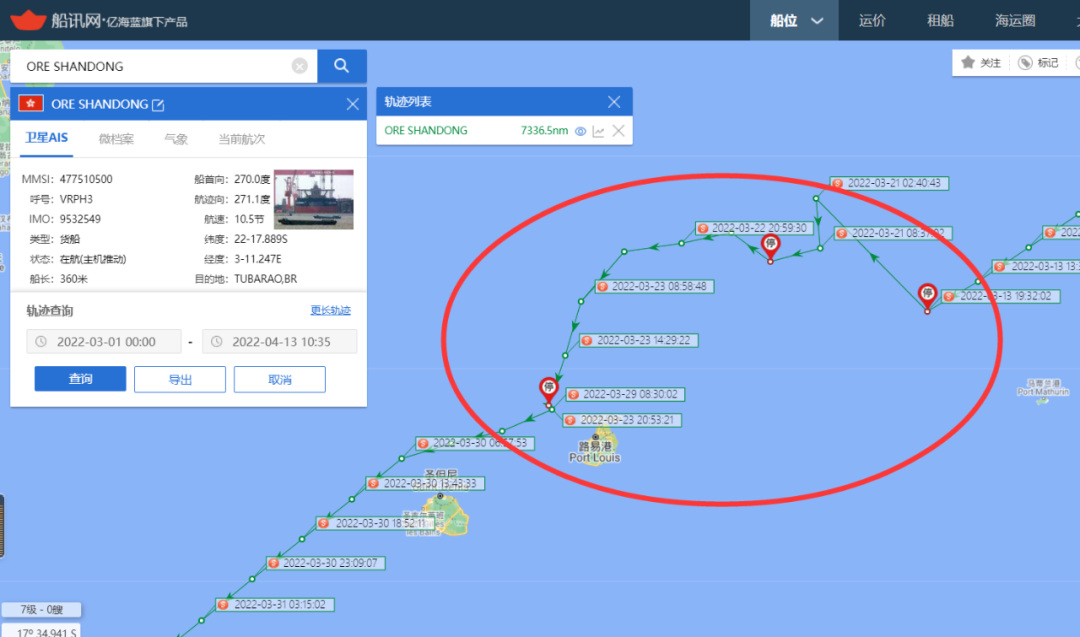Screen dimensions: 1080x637
Task: Toggle track visibility eye icon in 轨迹列表
Action: point(581,131)
